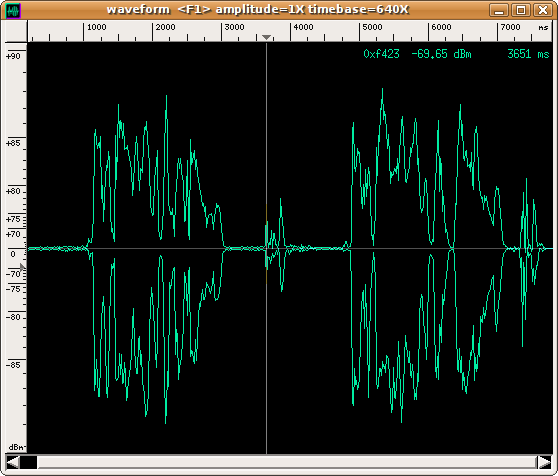Click the 0 level on amplitude scale
Image resolution: width=558 pixels, height=476 pixels.
coord(13,254)
